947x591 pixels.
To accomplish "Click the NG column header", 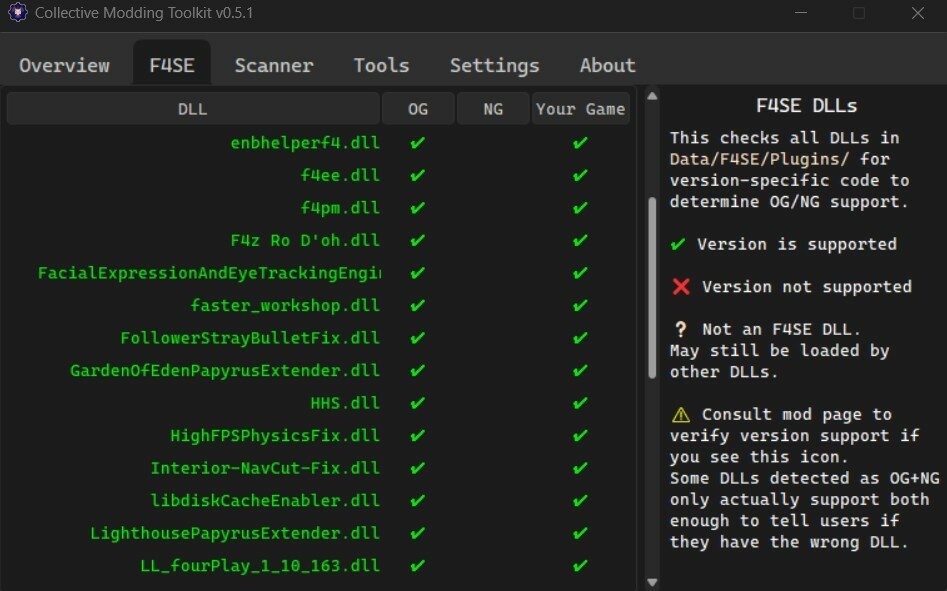I will [x=493, y=109].
